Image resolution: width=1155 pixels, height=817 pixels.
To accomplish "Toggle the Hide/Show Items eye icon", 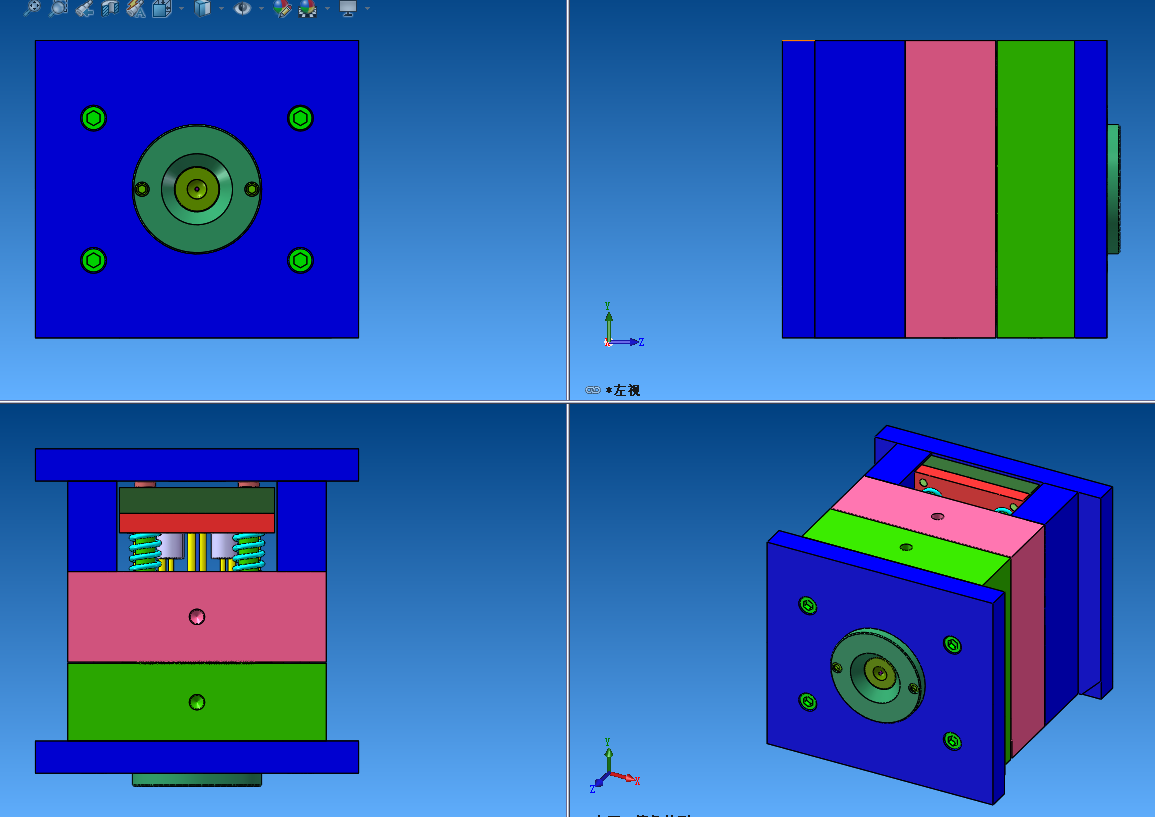I will [243, 8].
